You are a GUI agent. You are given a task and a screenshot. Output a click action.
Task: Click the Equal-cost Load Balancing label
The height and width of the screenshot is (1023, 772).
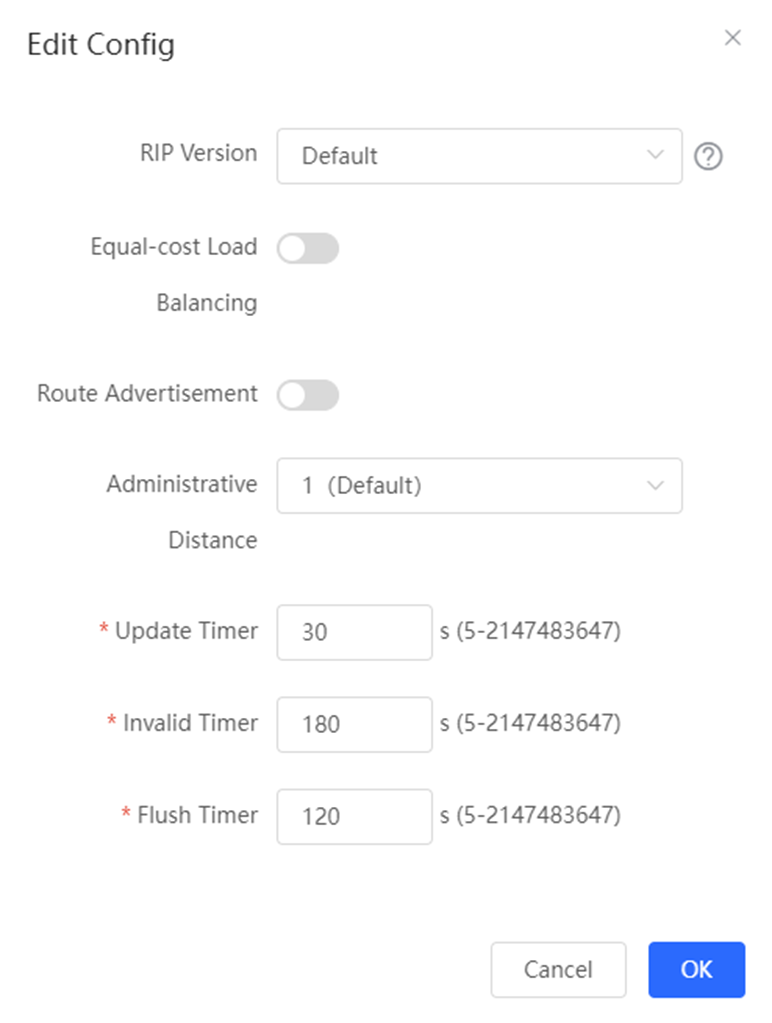[x=174, y=275]
